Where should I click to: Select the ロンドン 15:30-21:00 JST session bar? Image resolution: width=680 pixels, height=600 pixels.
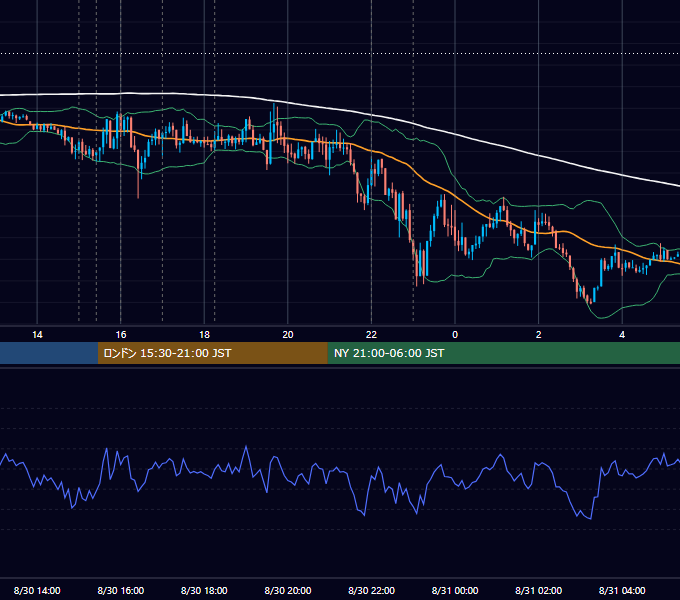tap(212, 353)
